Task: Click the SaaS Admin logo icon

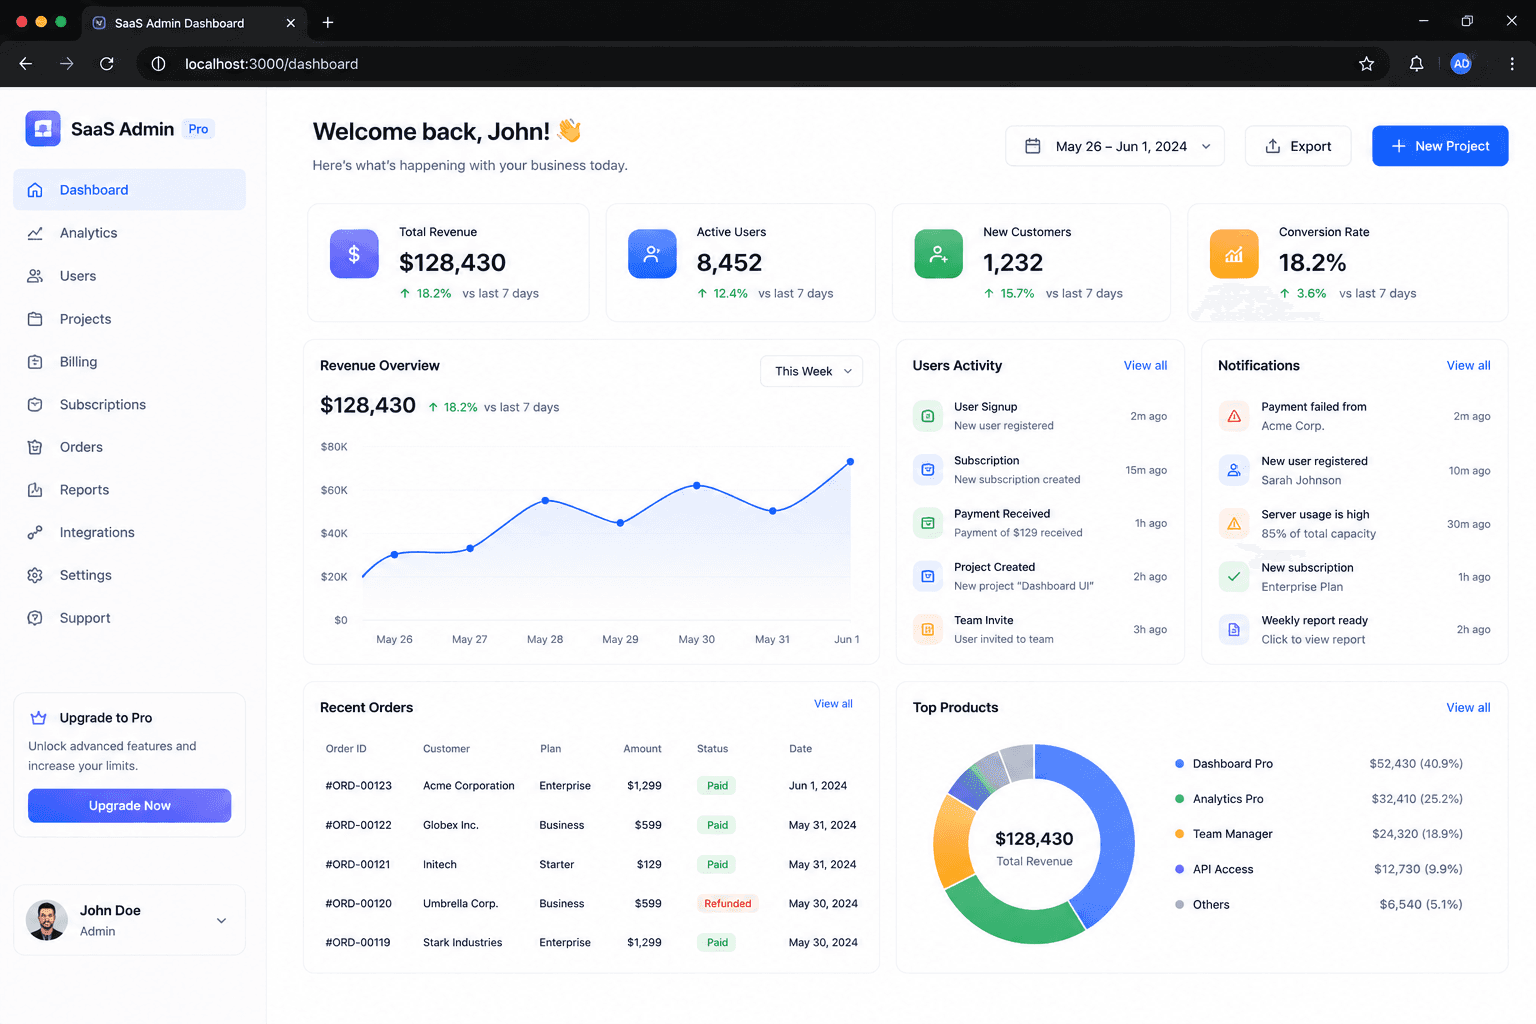Action: click(x=43, y=129)
